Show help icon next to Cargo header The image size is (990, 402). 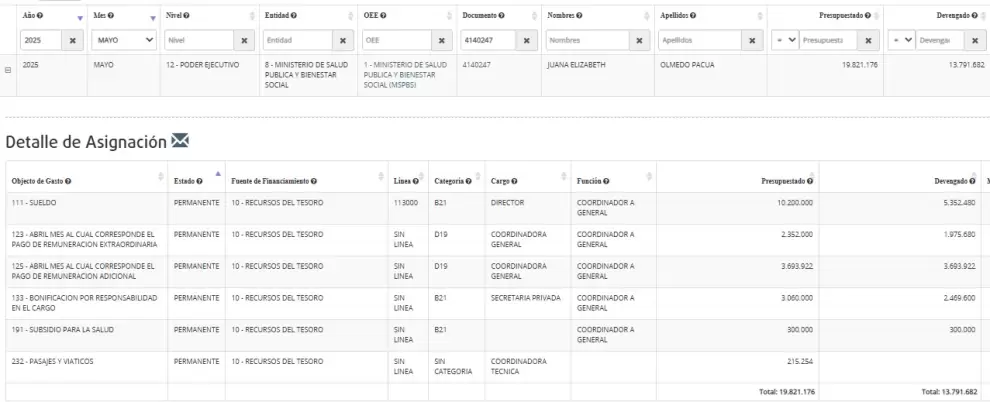(515, 181)
